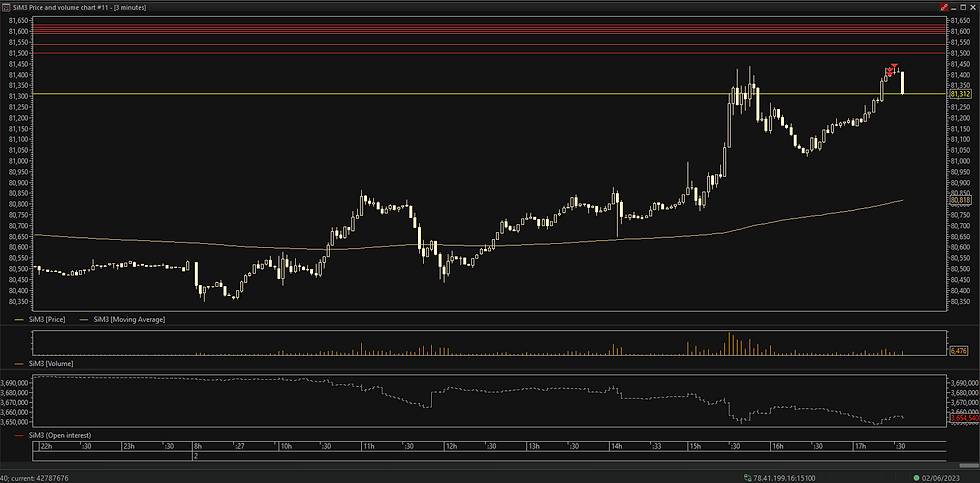
Task: Click the 80,818 moving average value label
Action: coord(960,200)
